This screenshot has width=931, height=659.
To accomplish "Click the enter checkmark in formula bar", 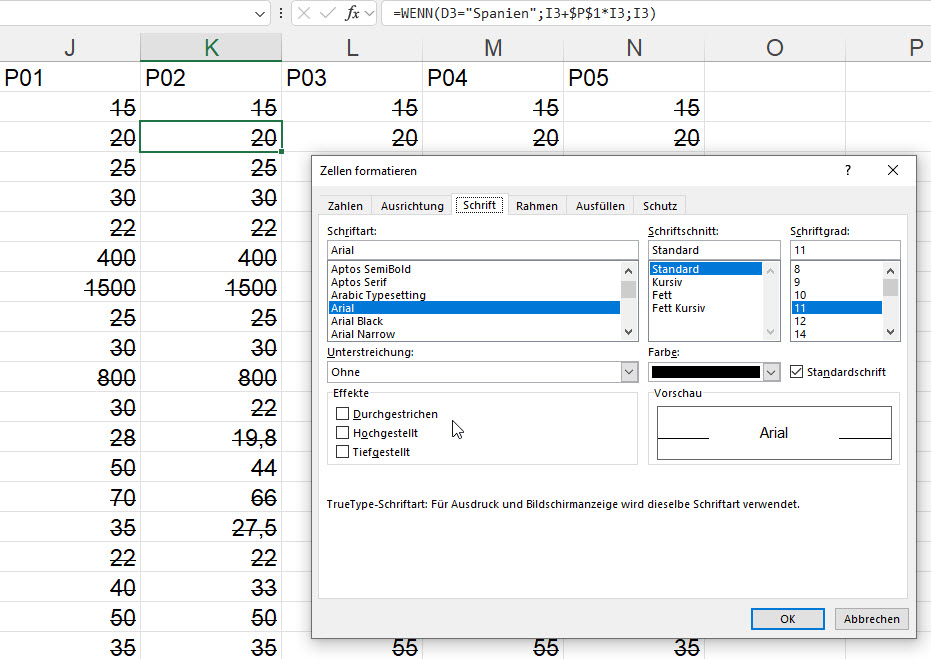I will click(327, 13).
